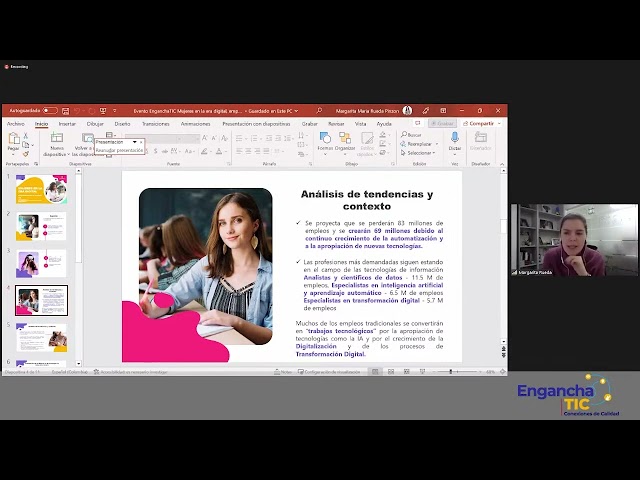Switch to the Vista tab

[x=360, y=124]
